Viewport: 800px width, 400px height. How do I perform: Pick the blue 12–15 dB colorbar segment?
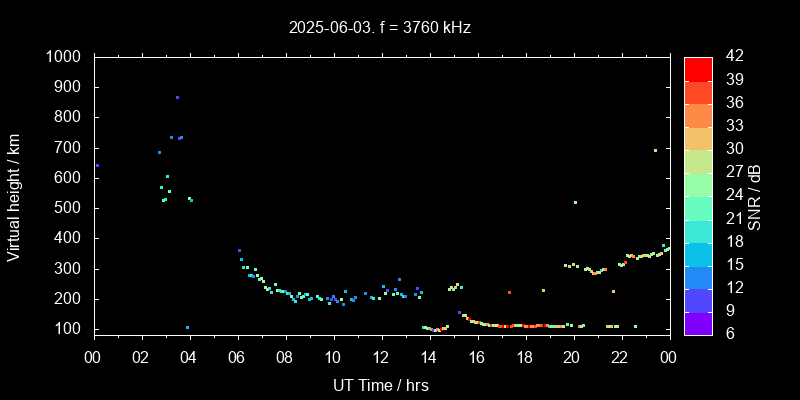coord(698,276)
